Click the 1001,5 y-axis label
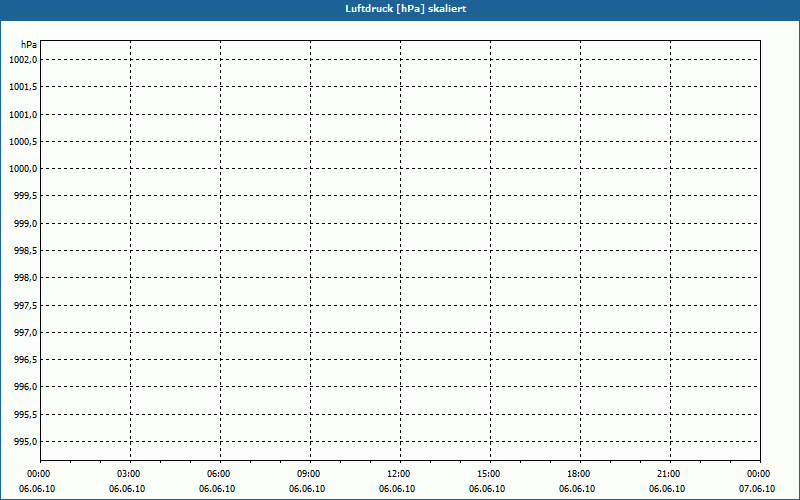800x500 pixels. pos(22,87)
